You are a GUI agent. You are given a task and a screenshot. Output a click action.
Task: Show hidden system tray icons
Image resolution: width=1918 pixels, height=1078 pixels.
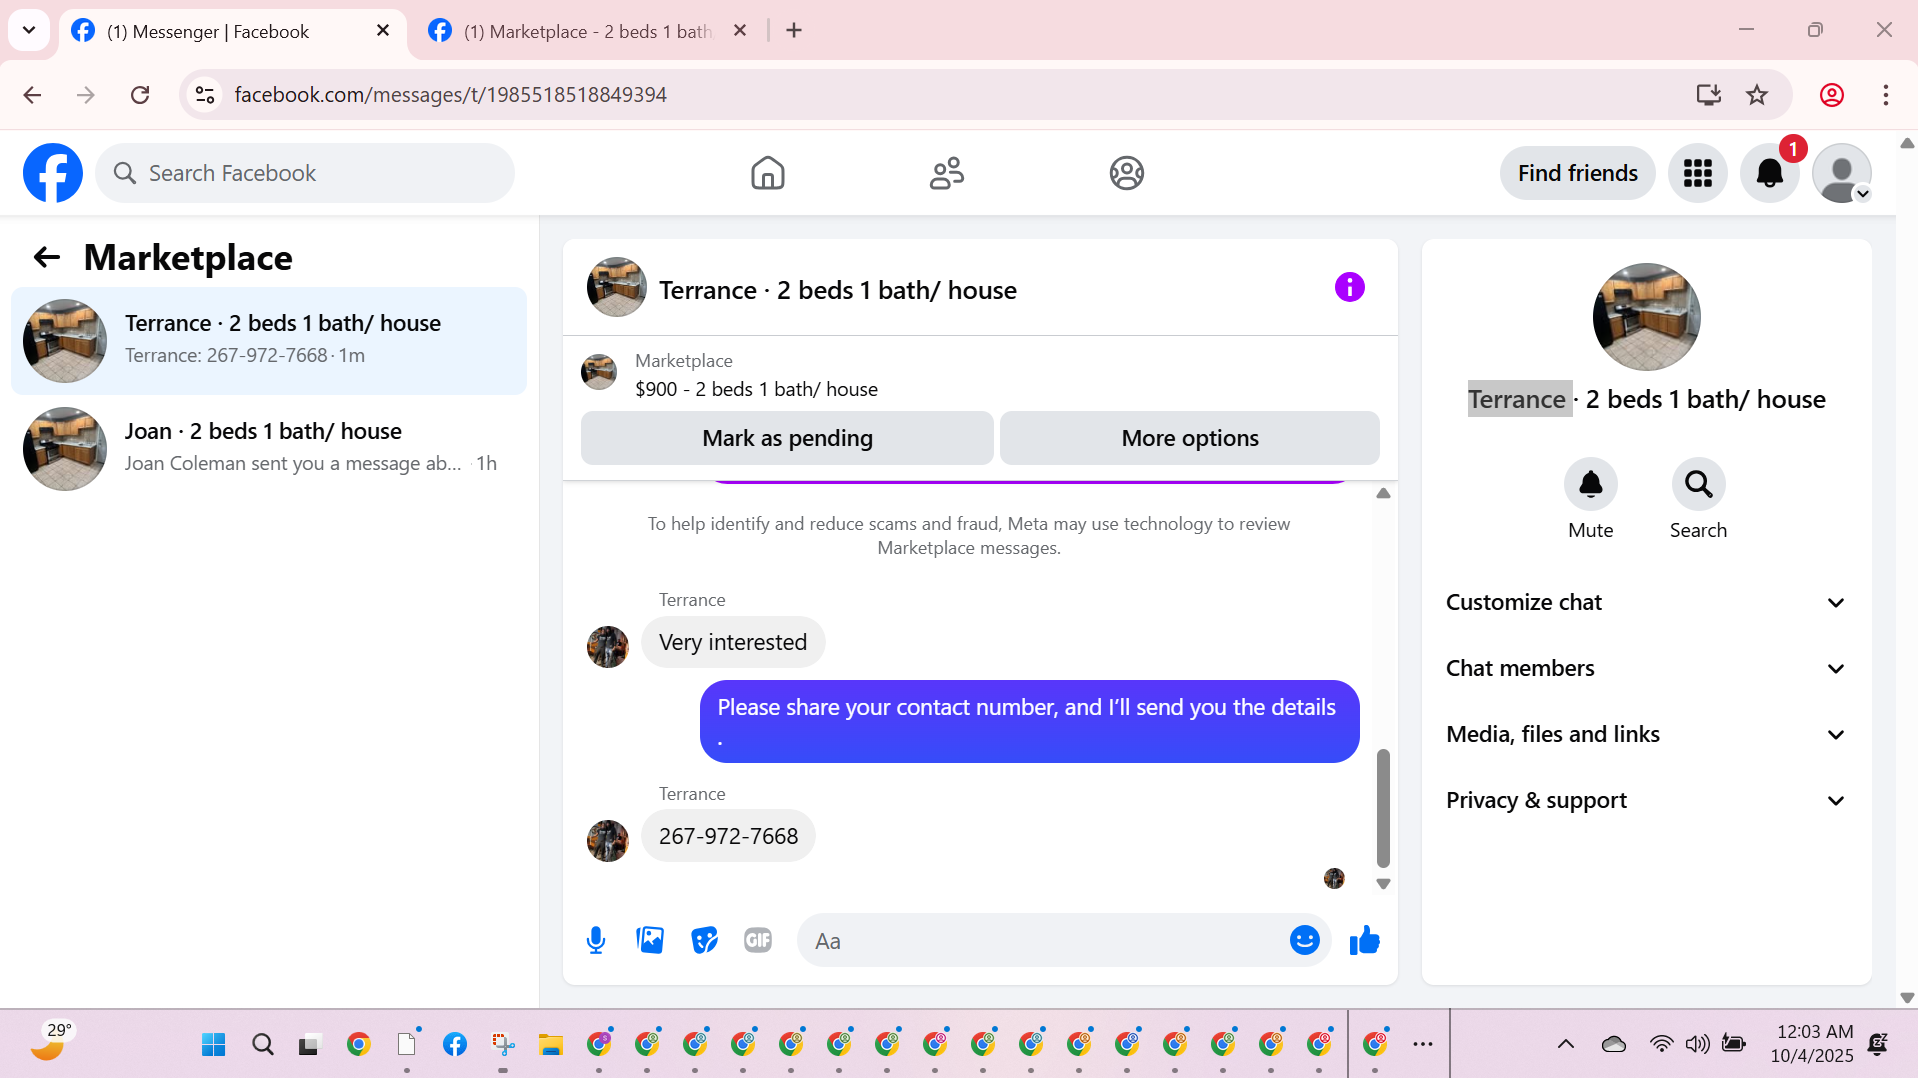click(1565, 1045)
